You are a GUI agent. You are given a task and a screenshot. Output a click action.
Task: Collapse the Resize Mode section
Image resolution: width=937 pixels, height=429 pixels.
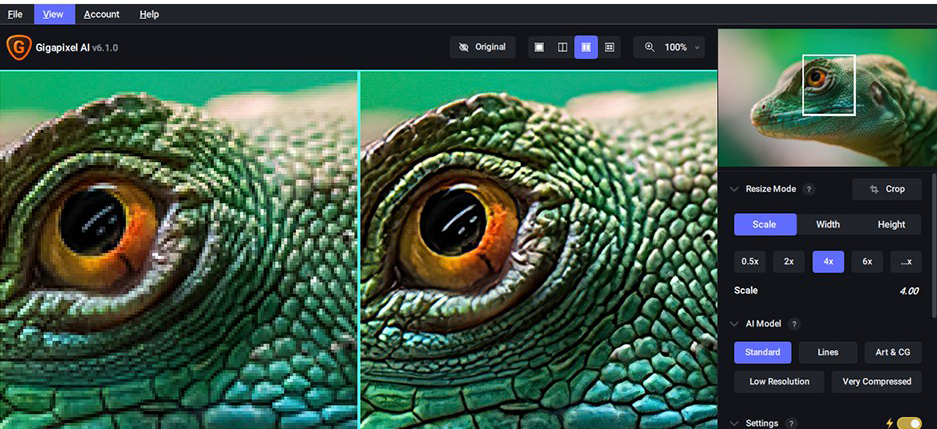[734, 189]
